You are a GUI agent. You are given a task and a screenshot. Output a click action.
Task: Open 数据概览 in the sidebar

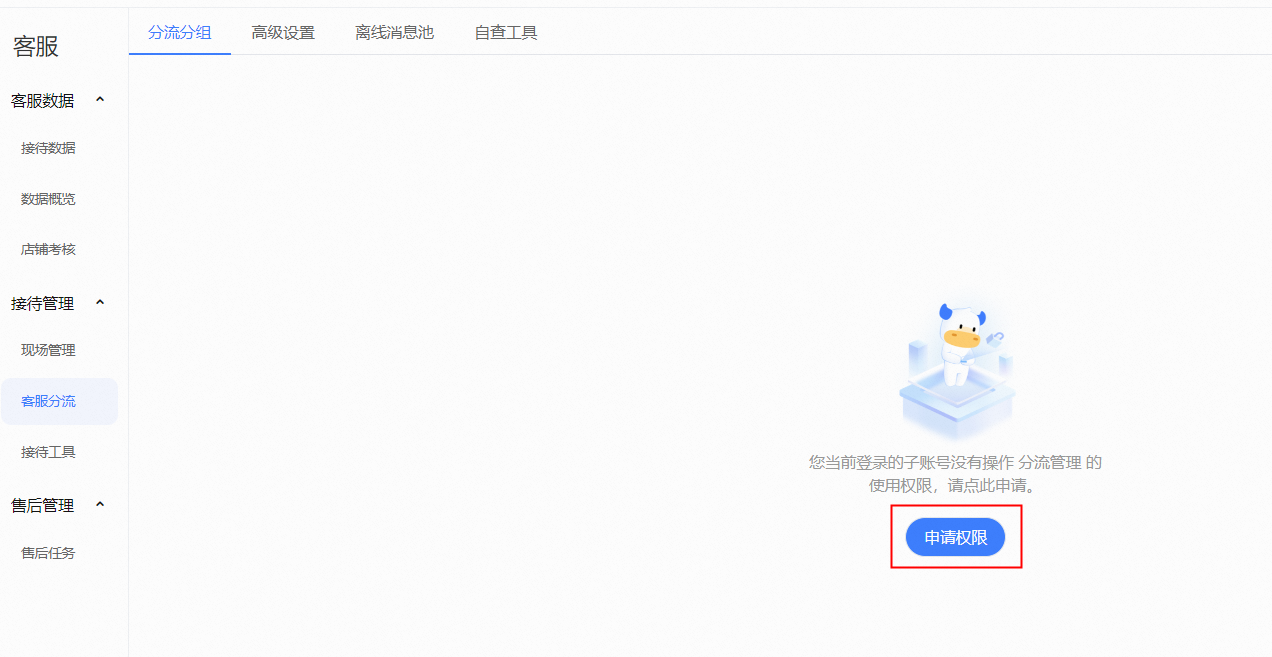point(48,199)
